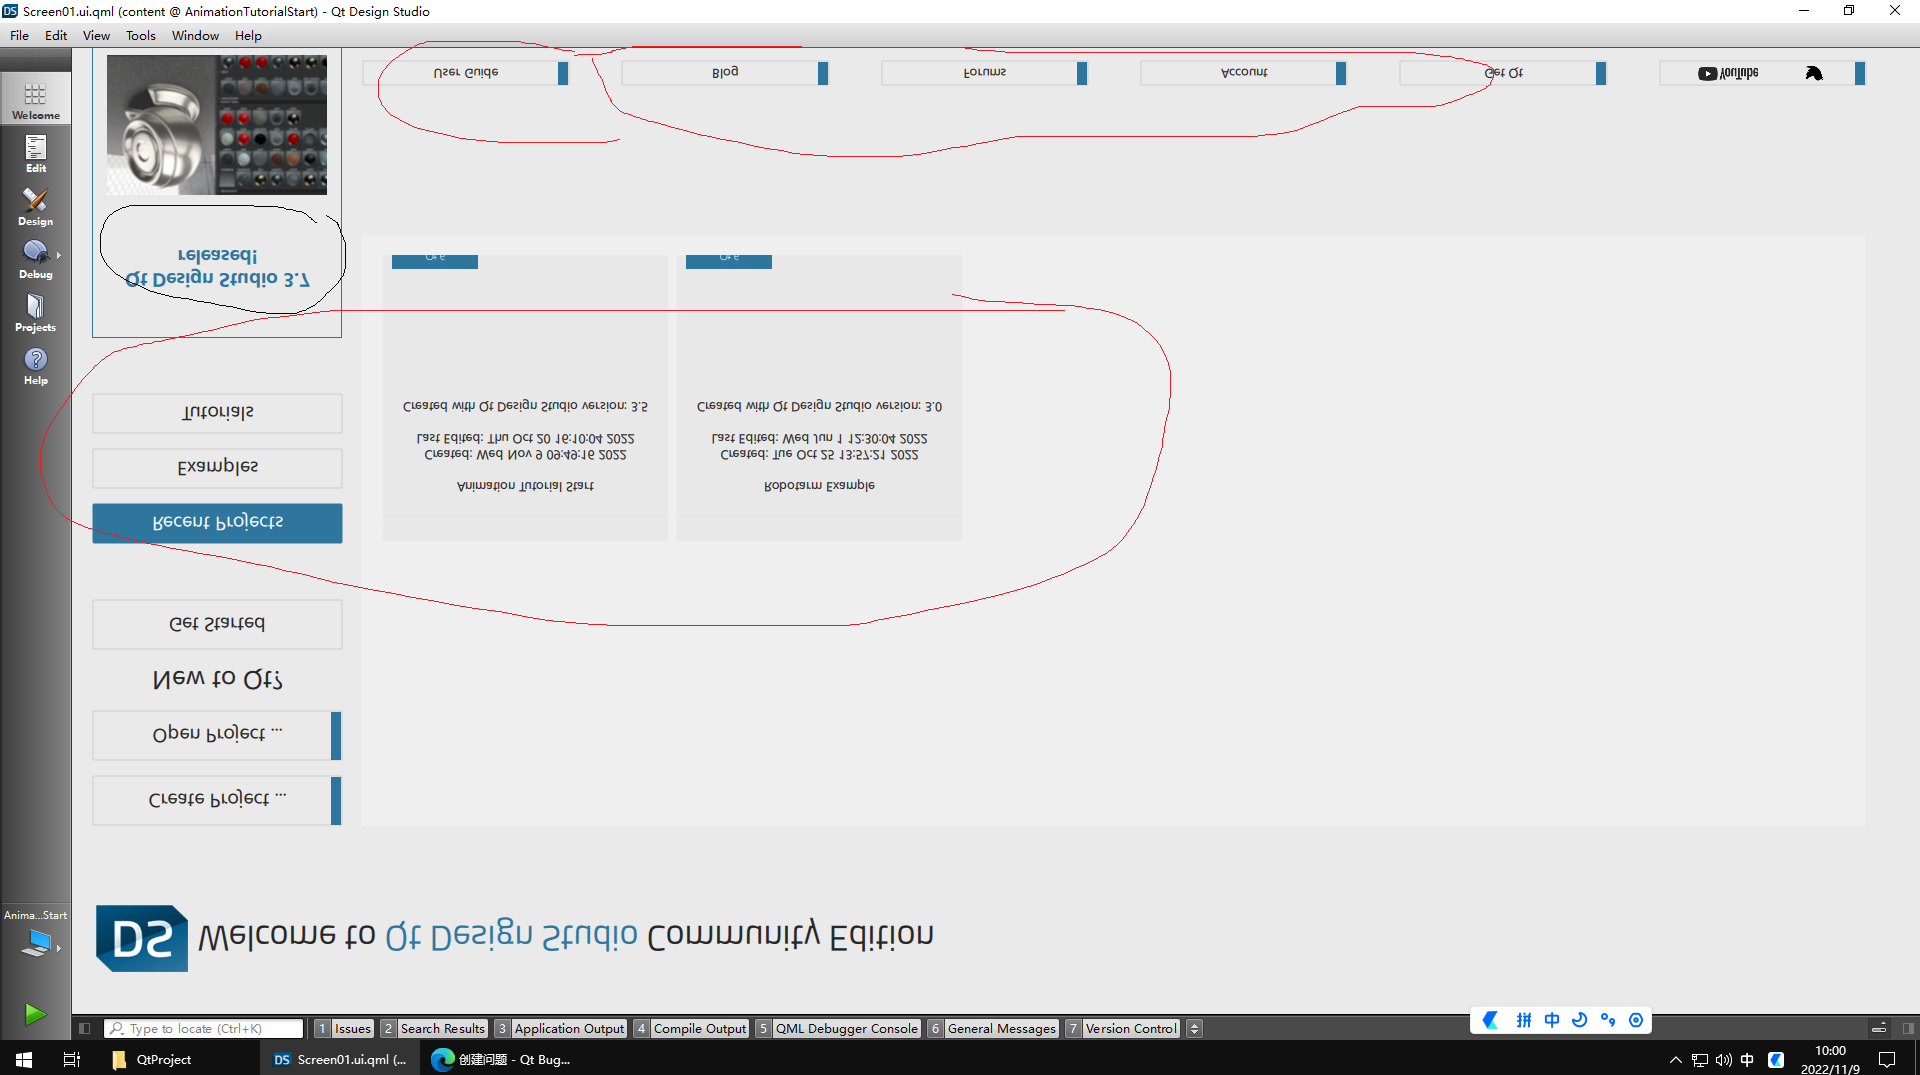Open the Tools menu
This screenshot has height=1075, width=1920.
pos(140,35)
